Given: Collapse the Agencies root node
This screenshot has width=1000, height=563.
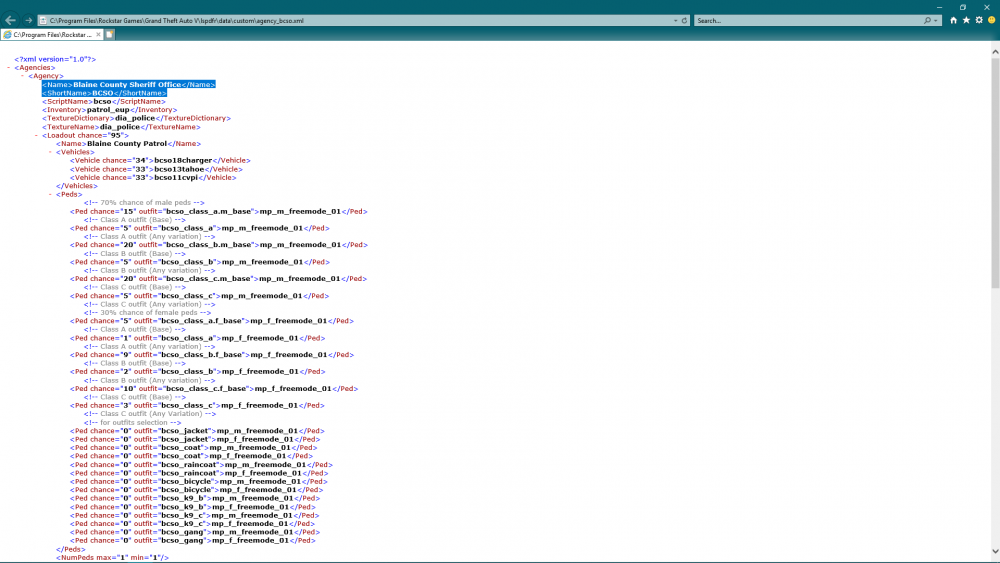Looking at the screenshot, I should tap(9, 68).
